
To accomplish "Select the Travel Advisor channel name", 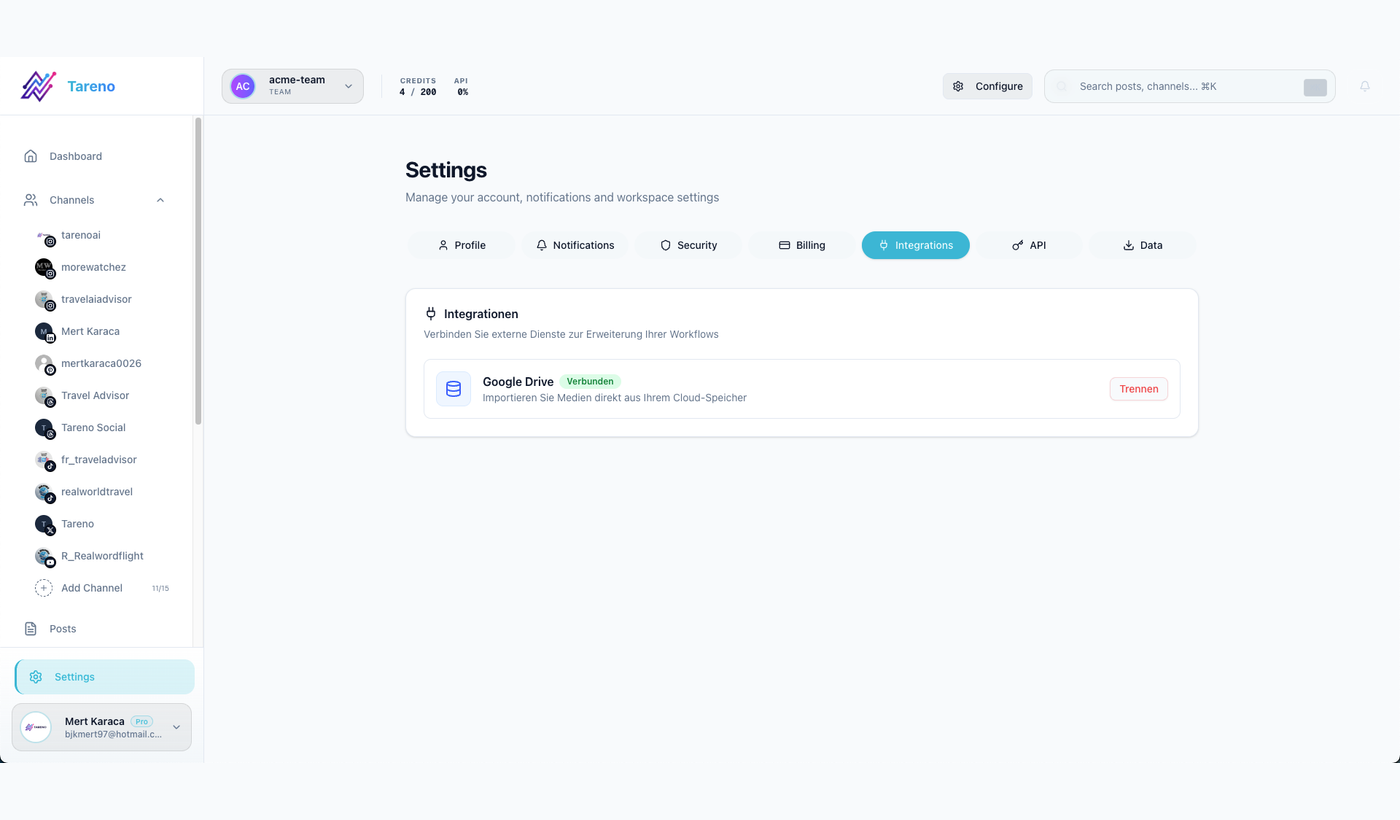I will [x=95, y=395].
